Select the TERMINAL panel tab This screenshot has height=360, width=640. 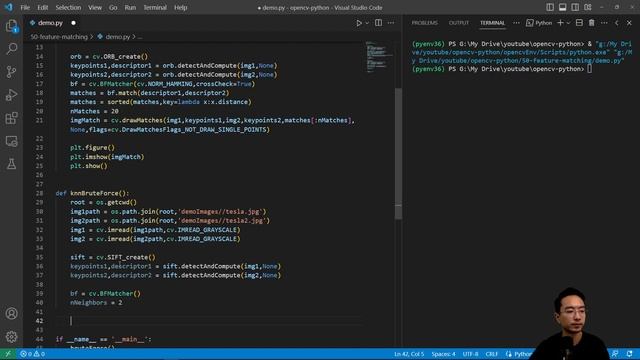[492, 23]
